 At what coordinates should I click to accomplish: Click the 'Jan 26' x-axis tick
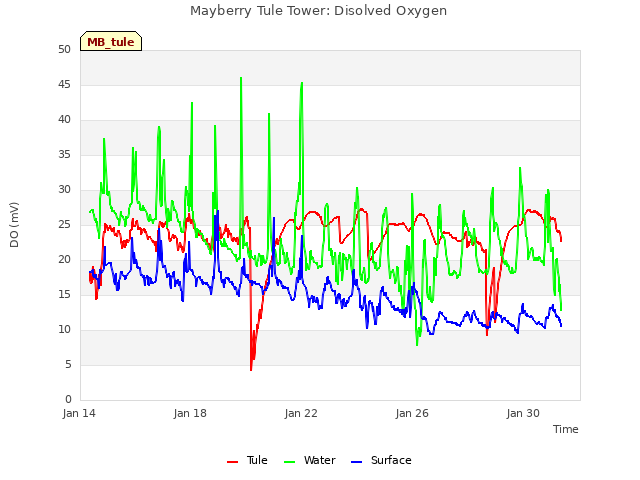[x=412, y=413]
